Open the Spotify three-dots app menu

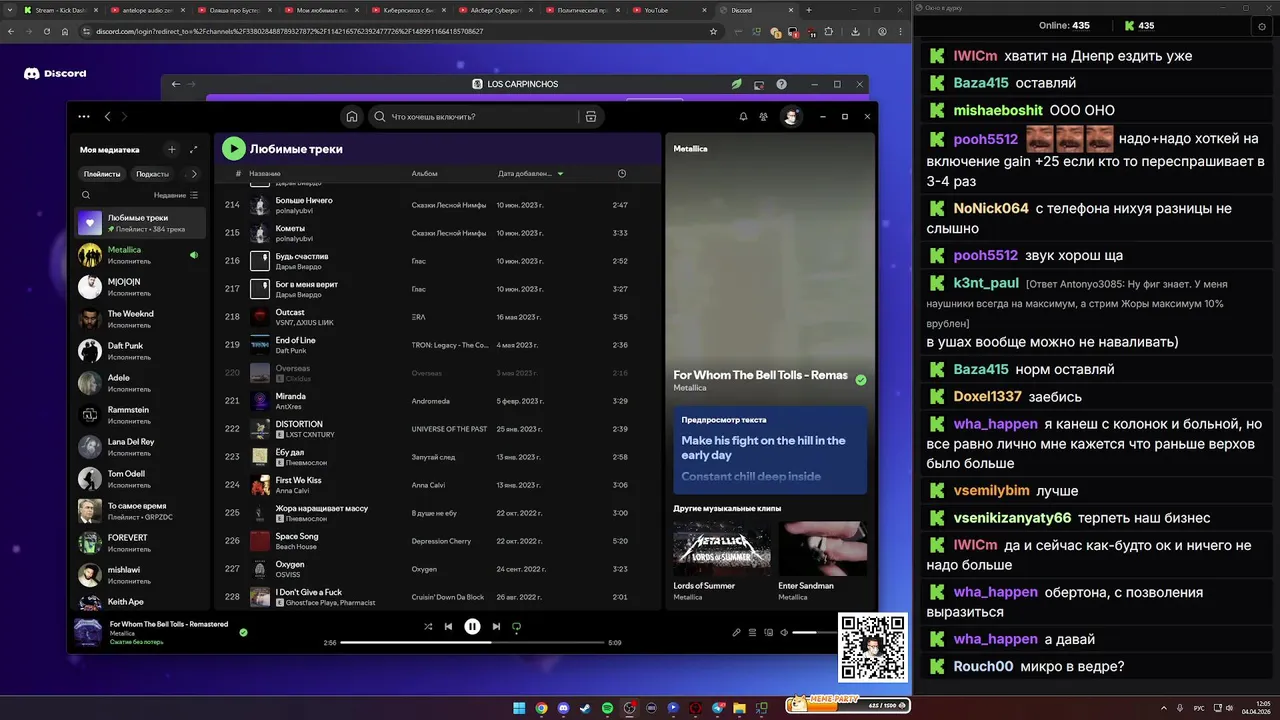point(84,117)
